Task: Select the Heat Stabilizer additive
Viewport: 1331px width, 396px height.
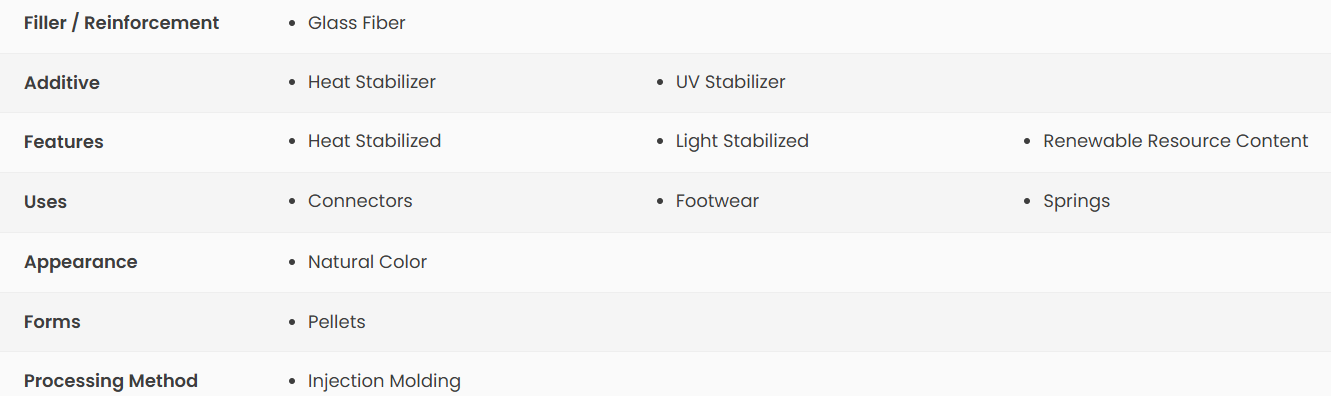Action: click(372, 82)
